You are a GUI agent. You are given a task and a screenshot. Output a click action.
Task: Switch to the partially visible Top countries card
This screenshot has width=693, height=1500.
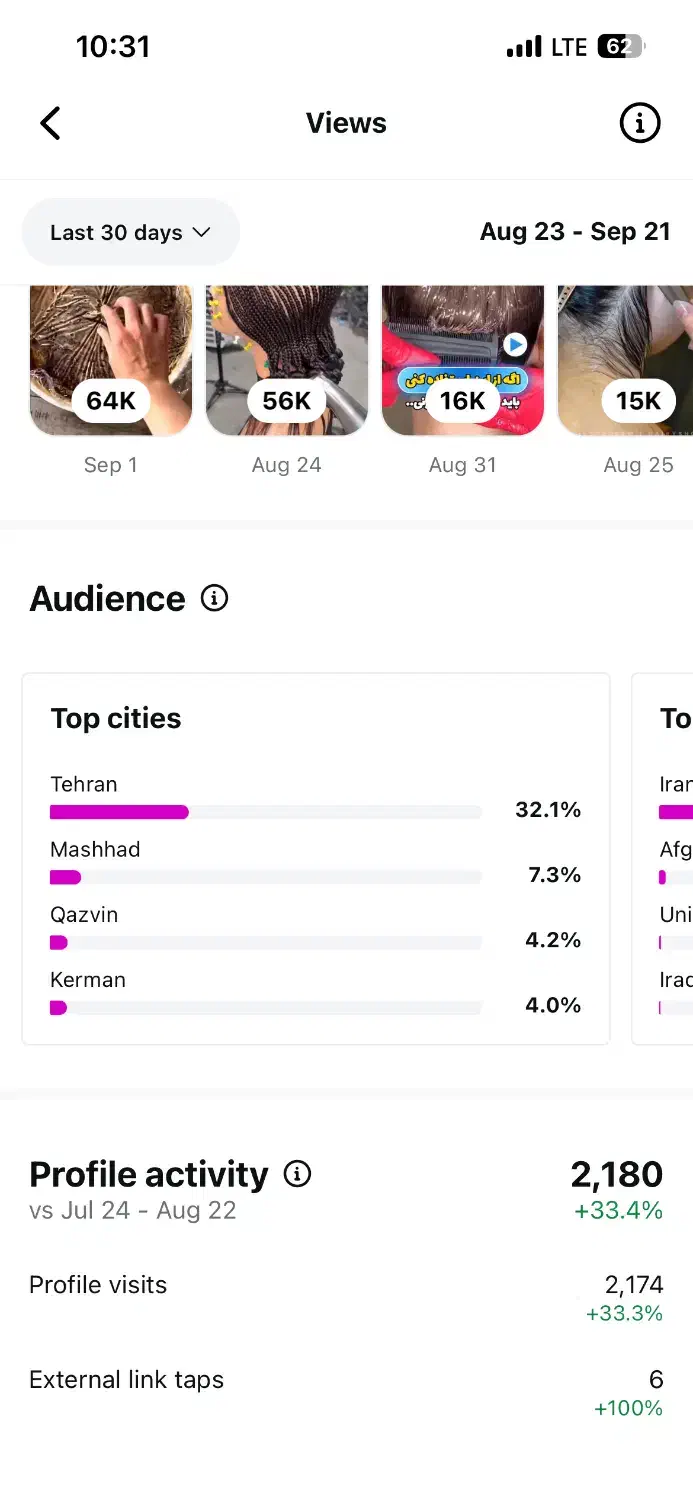click(665, 860)
